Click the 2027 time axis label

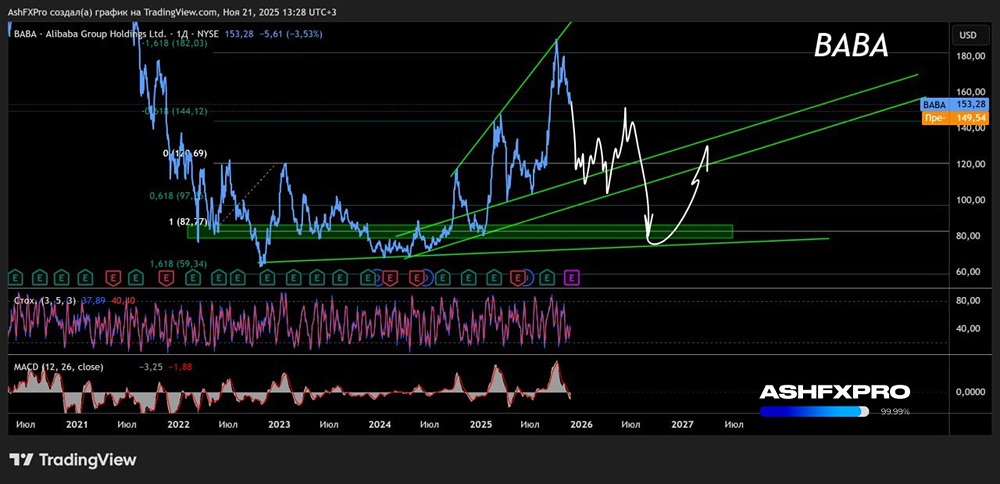click(x=683, y=424)
